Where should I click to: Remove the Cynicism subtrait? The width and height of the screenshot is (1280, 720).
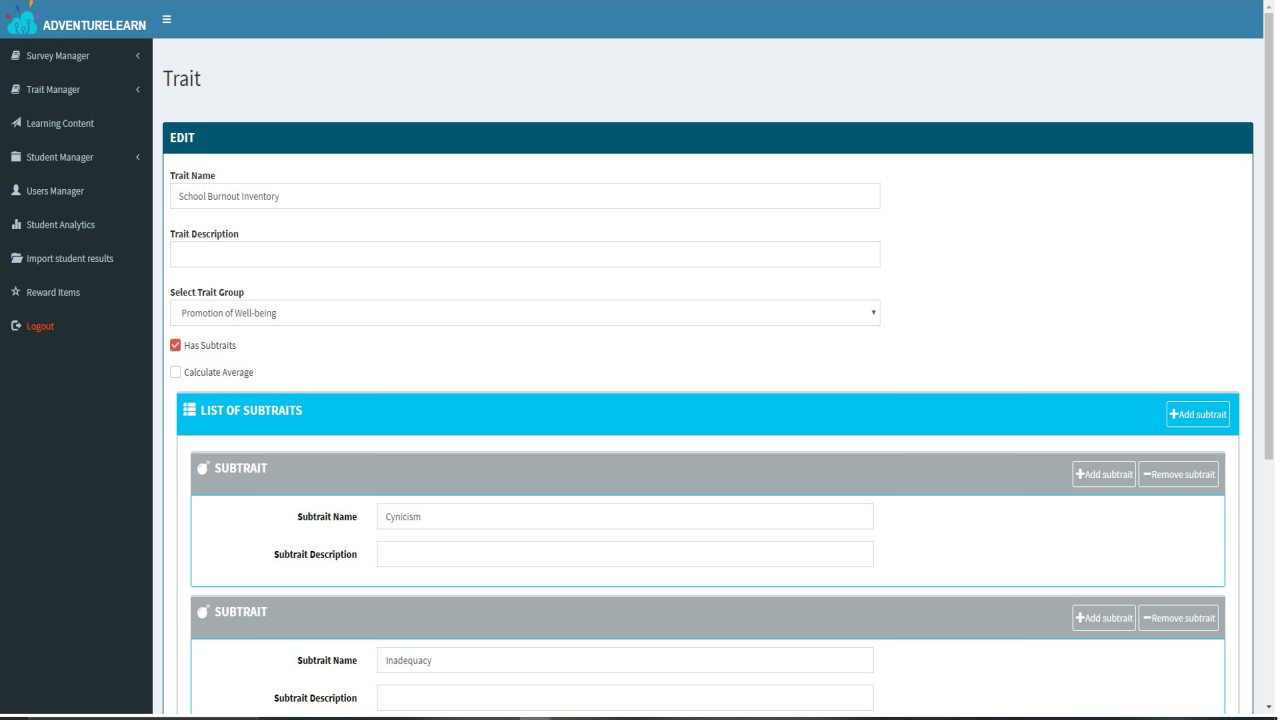(1178, 474)
